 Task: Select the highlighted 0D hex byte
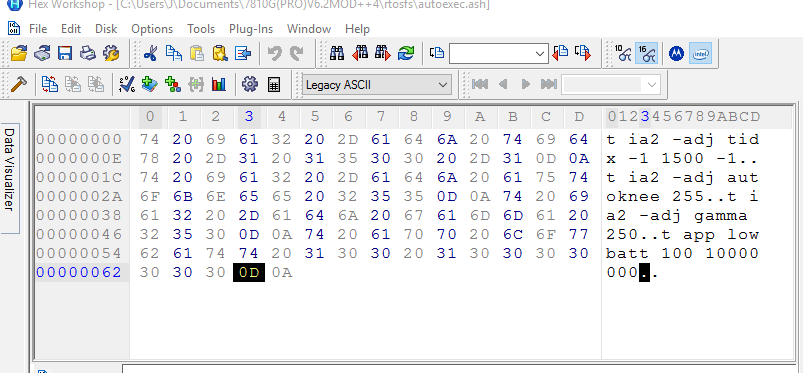click(x=249, y=273)
